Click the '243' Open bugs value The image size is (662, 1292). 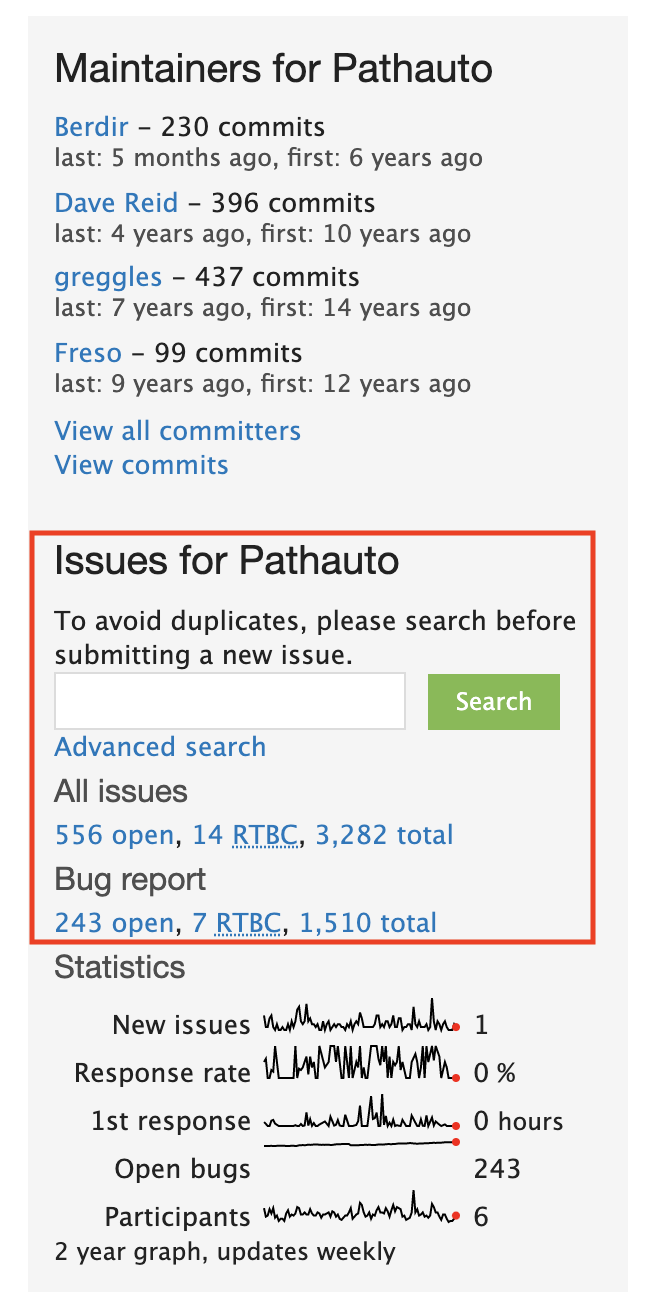coord(497,1168)
